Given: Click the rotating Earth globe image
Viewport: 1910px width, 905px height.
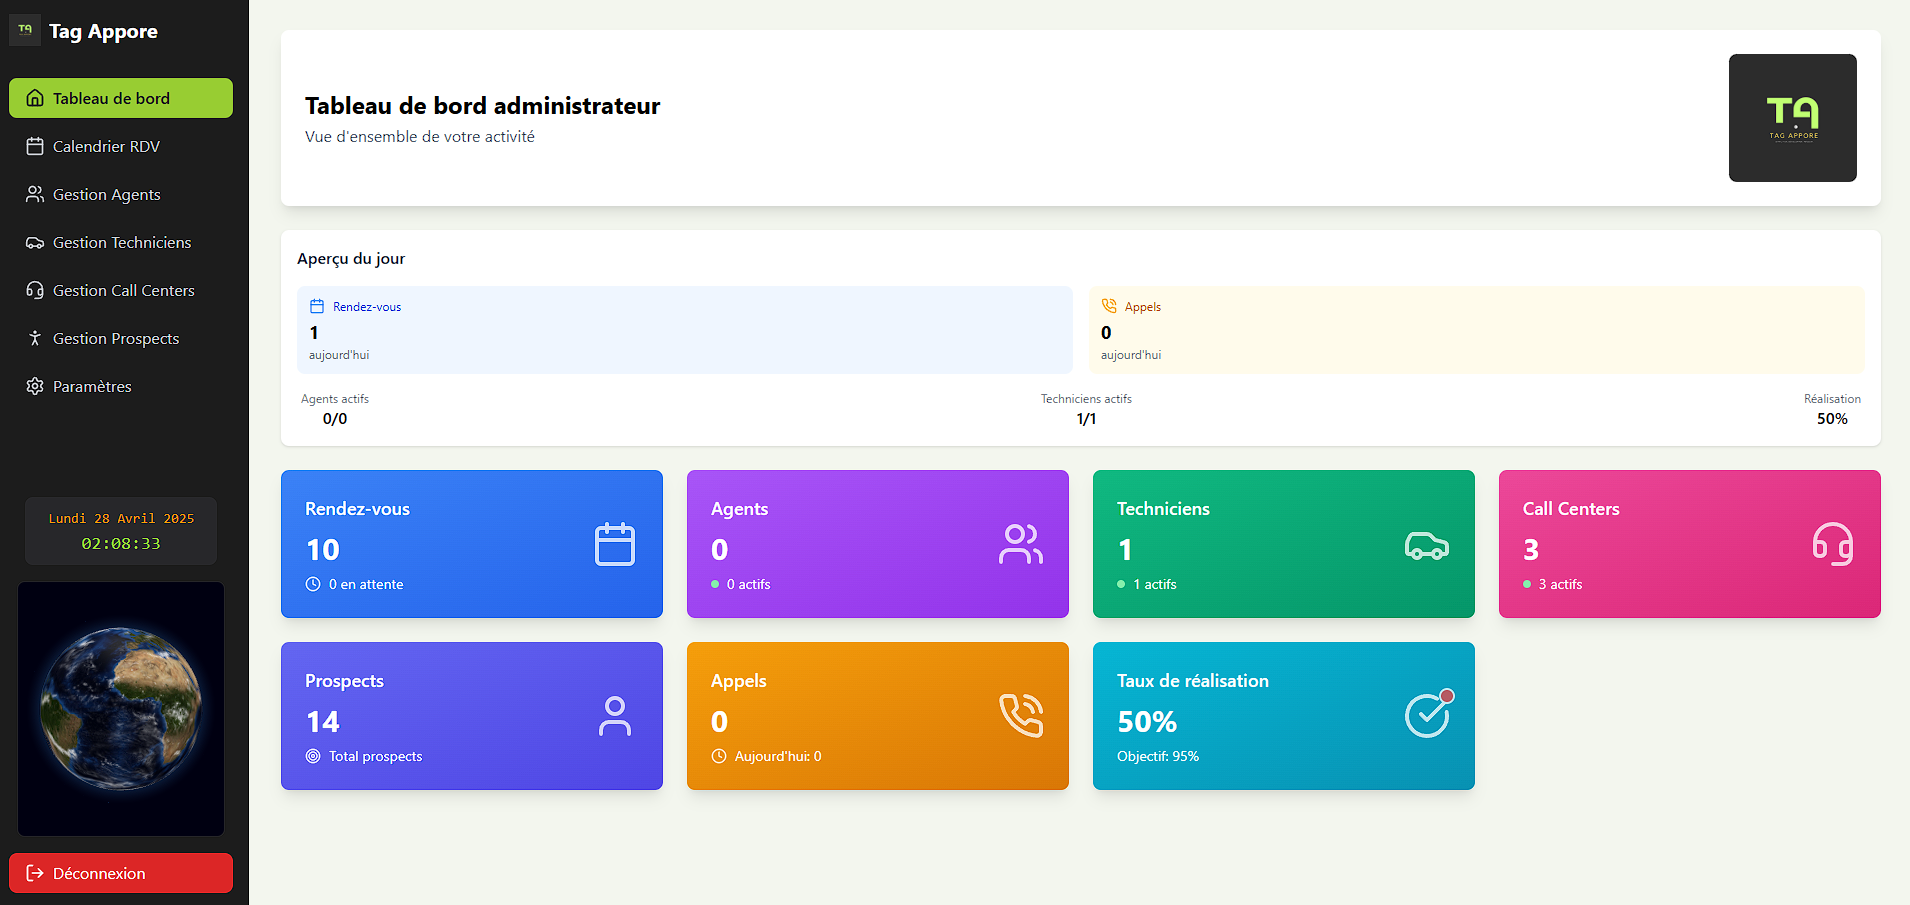Looking at the screenshot, I should 121,708.
